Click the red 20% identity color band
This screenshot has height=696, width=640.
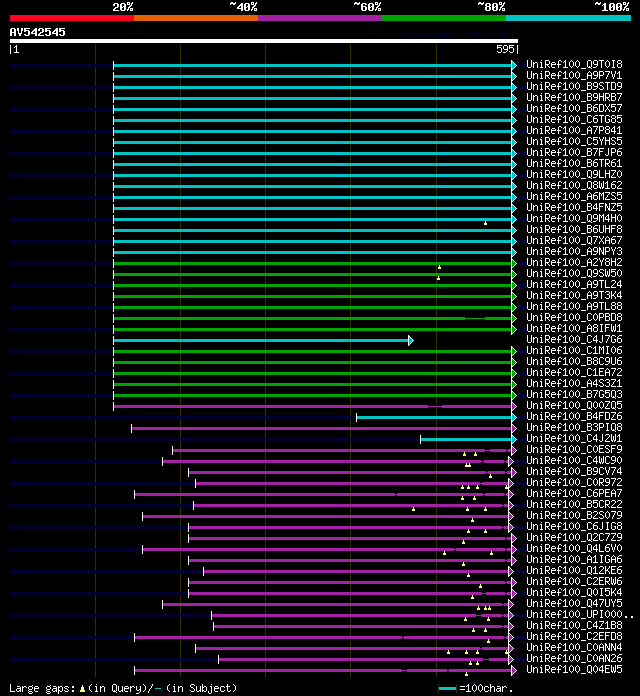72,18
